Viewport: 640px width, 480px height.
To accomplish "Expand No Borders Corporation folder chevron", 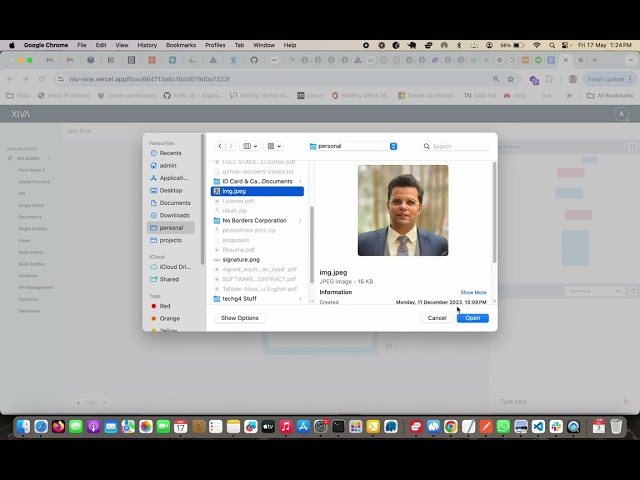I will tap(300, 220).
